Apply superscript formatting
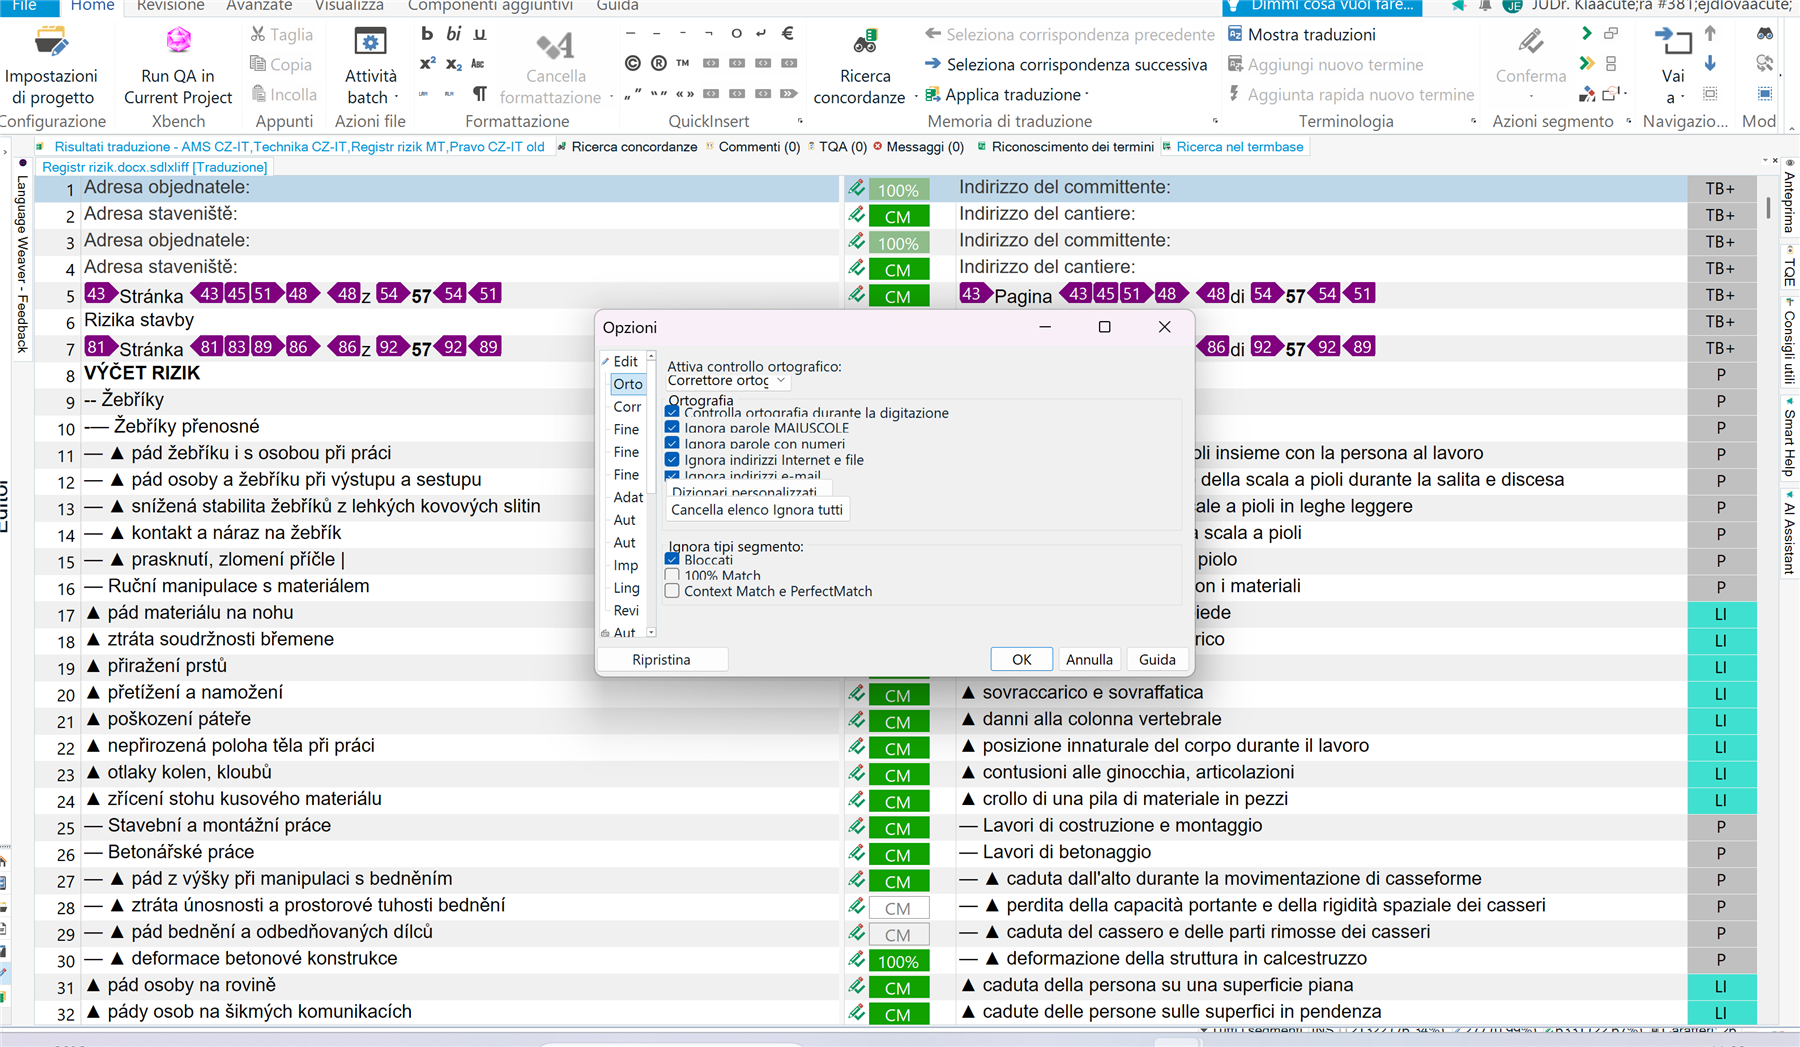1800x1047 pixels. [427, 64]
